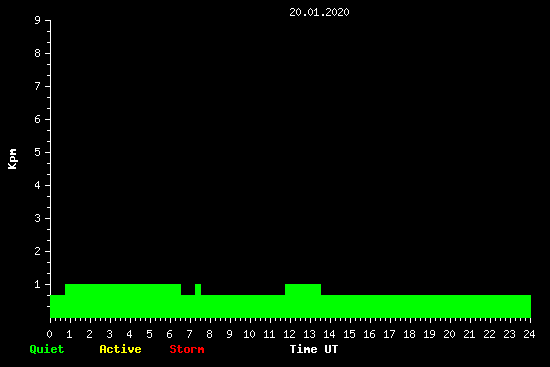Image resolution: width=550 pixels, height=367 pixels.
Task: Click the yellow Active legend label
Action: (120, 349)
